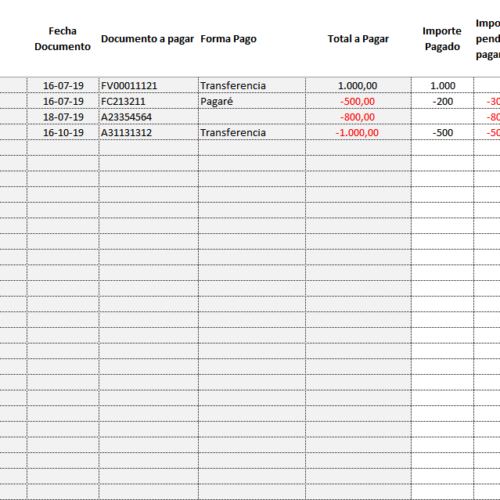Click the date cell in the FV00011121 row

coord(63,85)
